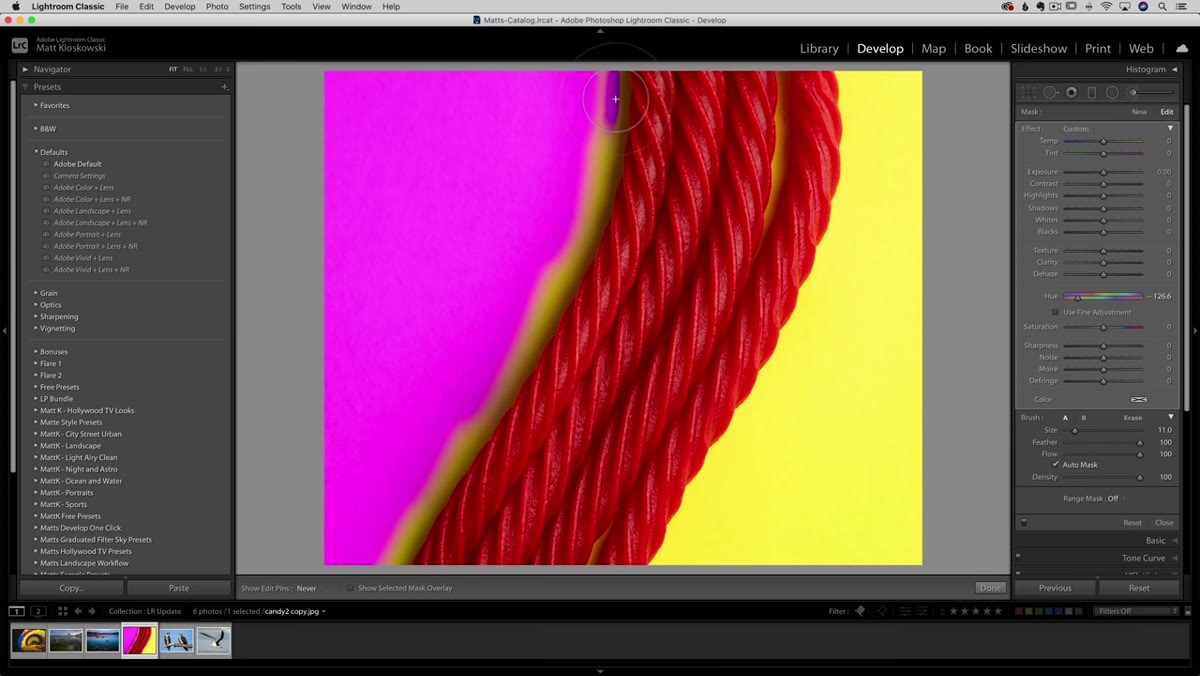Select brush A
This screenshot has width=1200, height=676.
(1065, 417)
